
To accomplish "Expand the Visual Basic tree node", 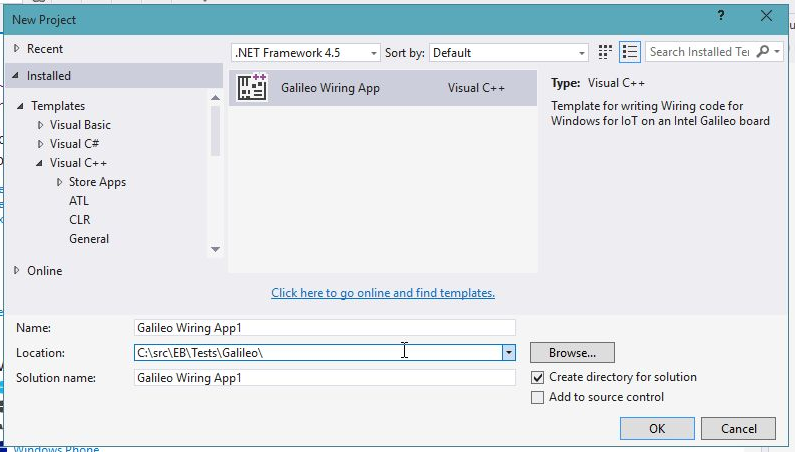I will click(41, 125).
